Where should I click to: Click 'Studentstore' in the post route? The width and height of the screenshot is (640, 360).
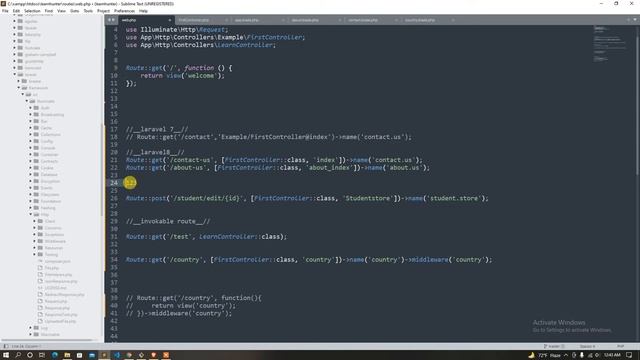(368, 198)
